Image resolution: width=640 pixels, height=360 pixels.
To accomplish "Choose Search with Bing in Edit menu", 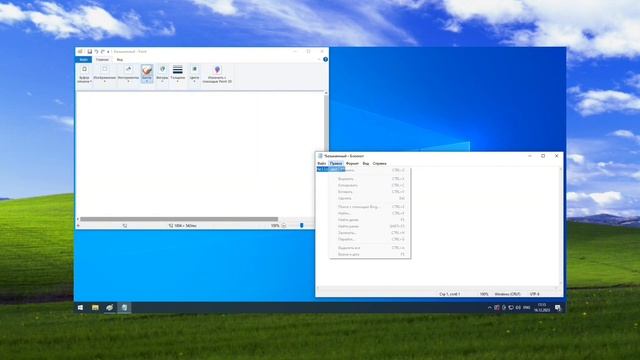I will click(x=370, y=207).
